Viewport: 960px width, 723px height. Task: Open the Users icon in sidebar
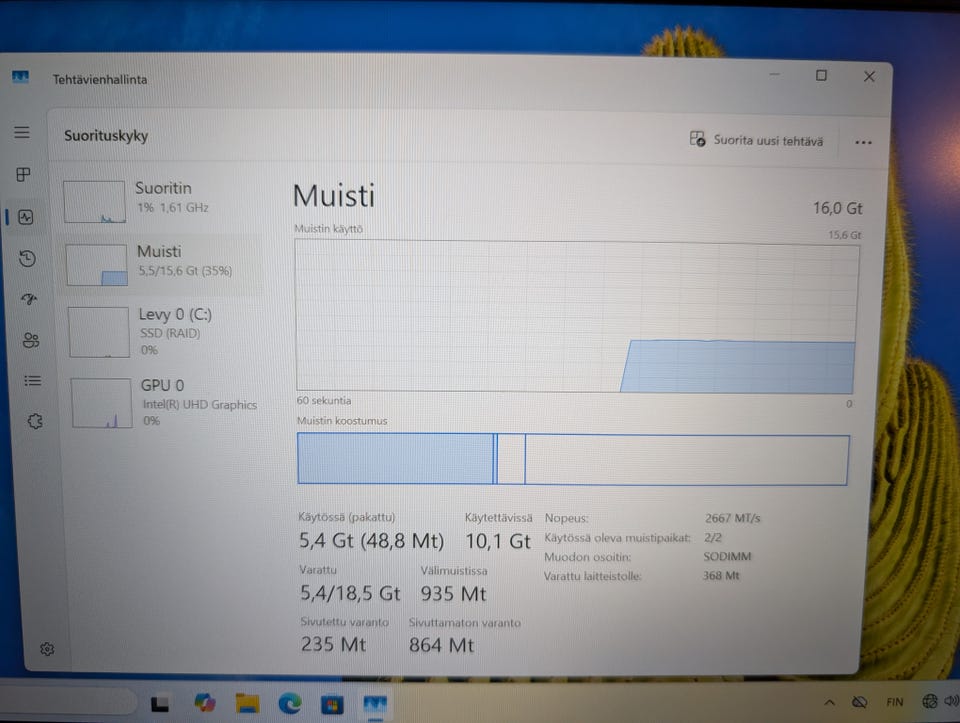(31, 340)
